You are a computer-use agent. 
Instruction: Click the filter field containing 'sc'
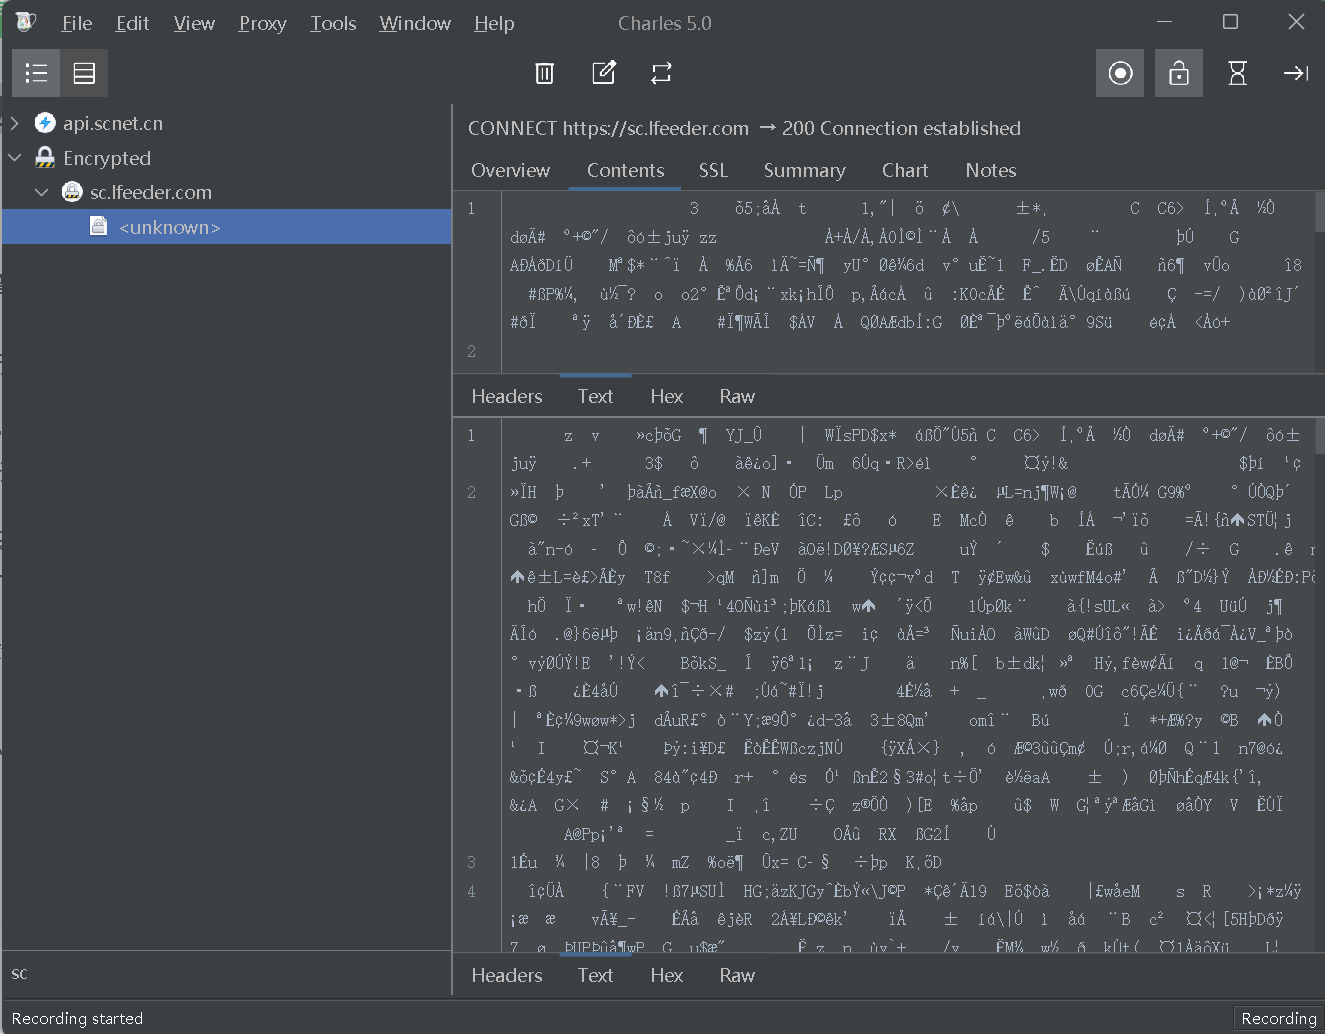pyautogui.click(x=227, y=973)
